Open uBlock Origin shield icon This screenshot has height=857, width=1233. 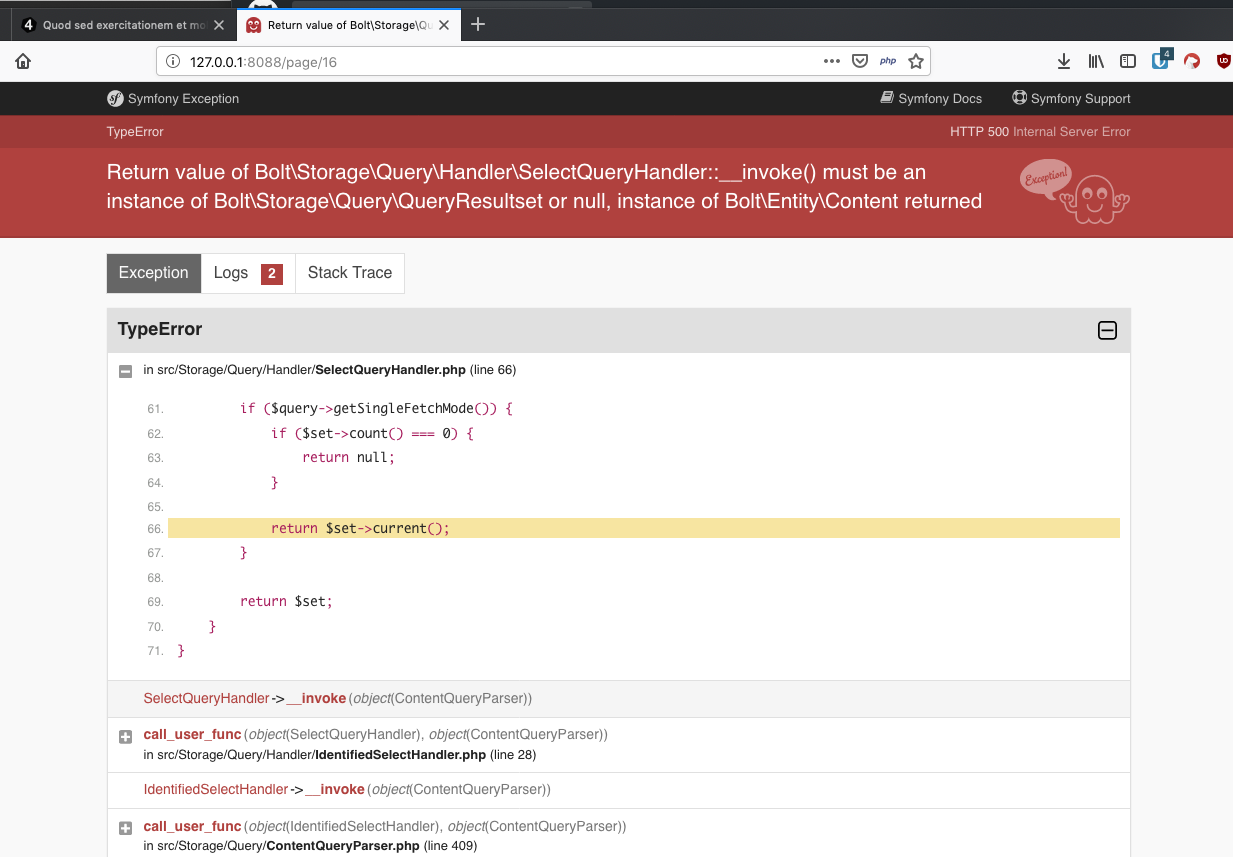click(1223, 61)
